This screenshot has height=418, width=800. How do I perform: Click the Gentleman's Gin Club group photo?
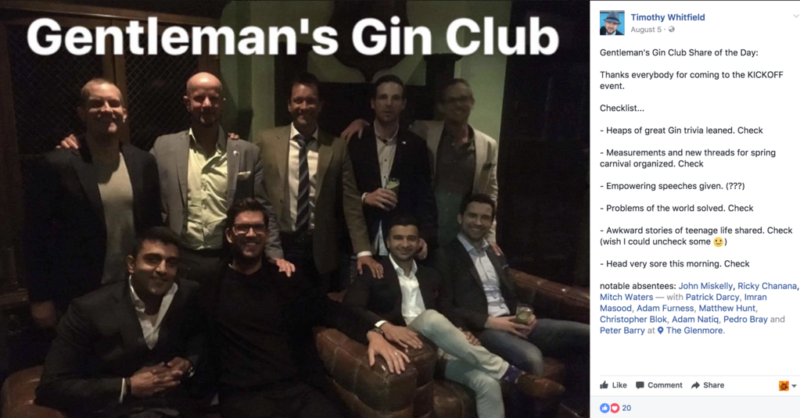295,209
